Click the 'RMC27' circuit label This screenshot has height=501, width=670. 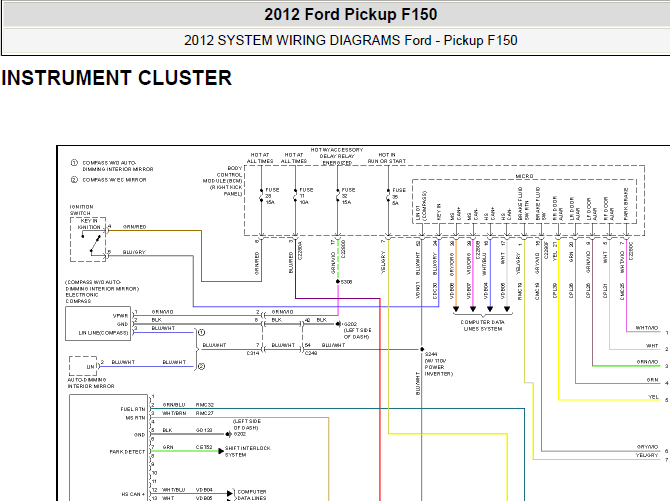205,413
